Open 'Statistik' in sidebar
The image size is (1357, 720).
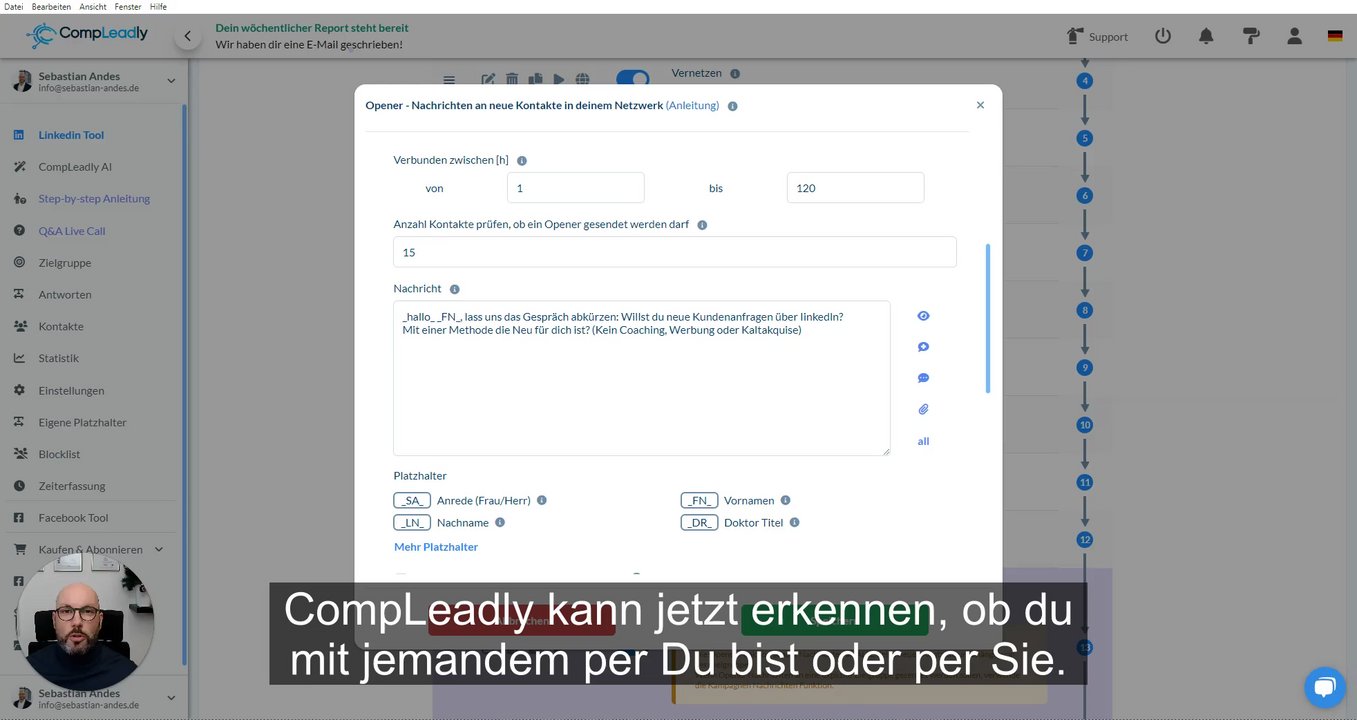click(58, 358)
